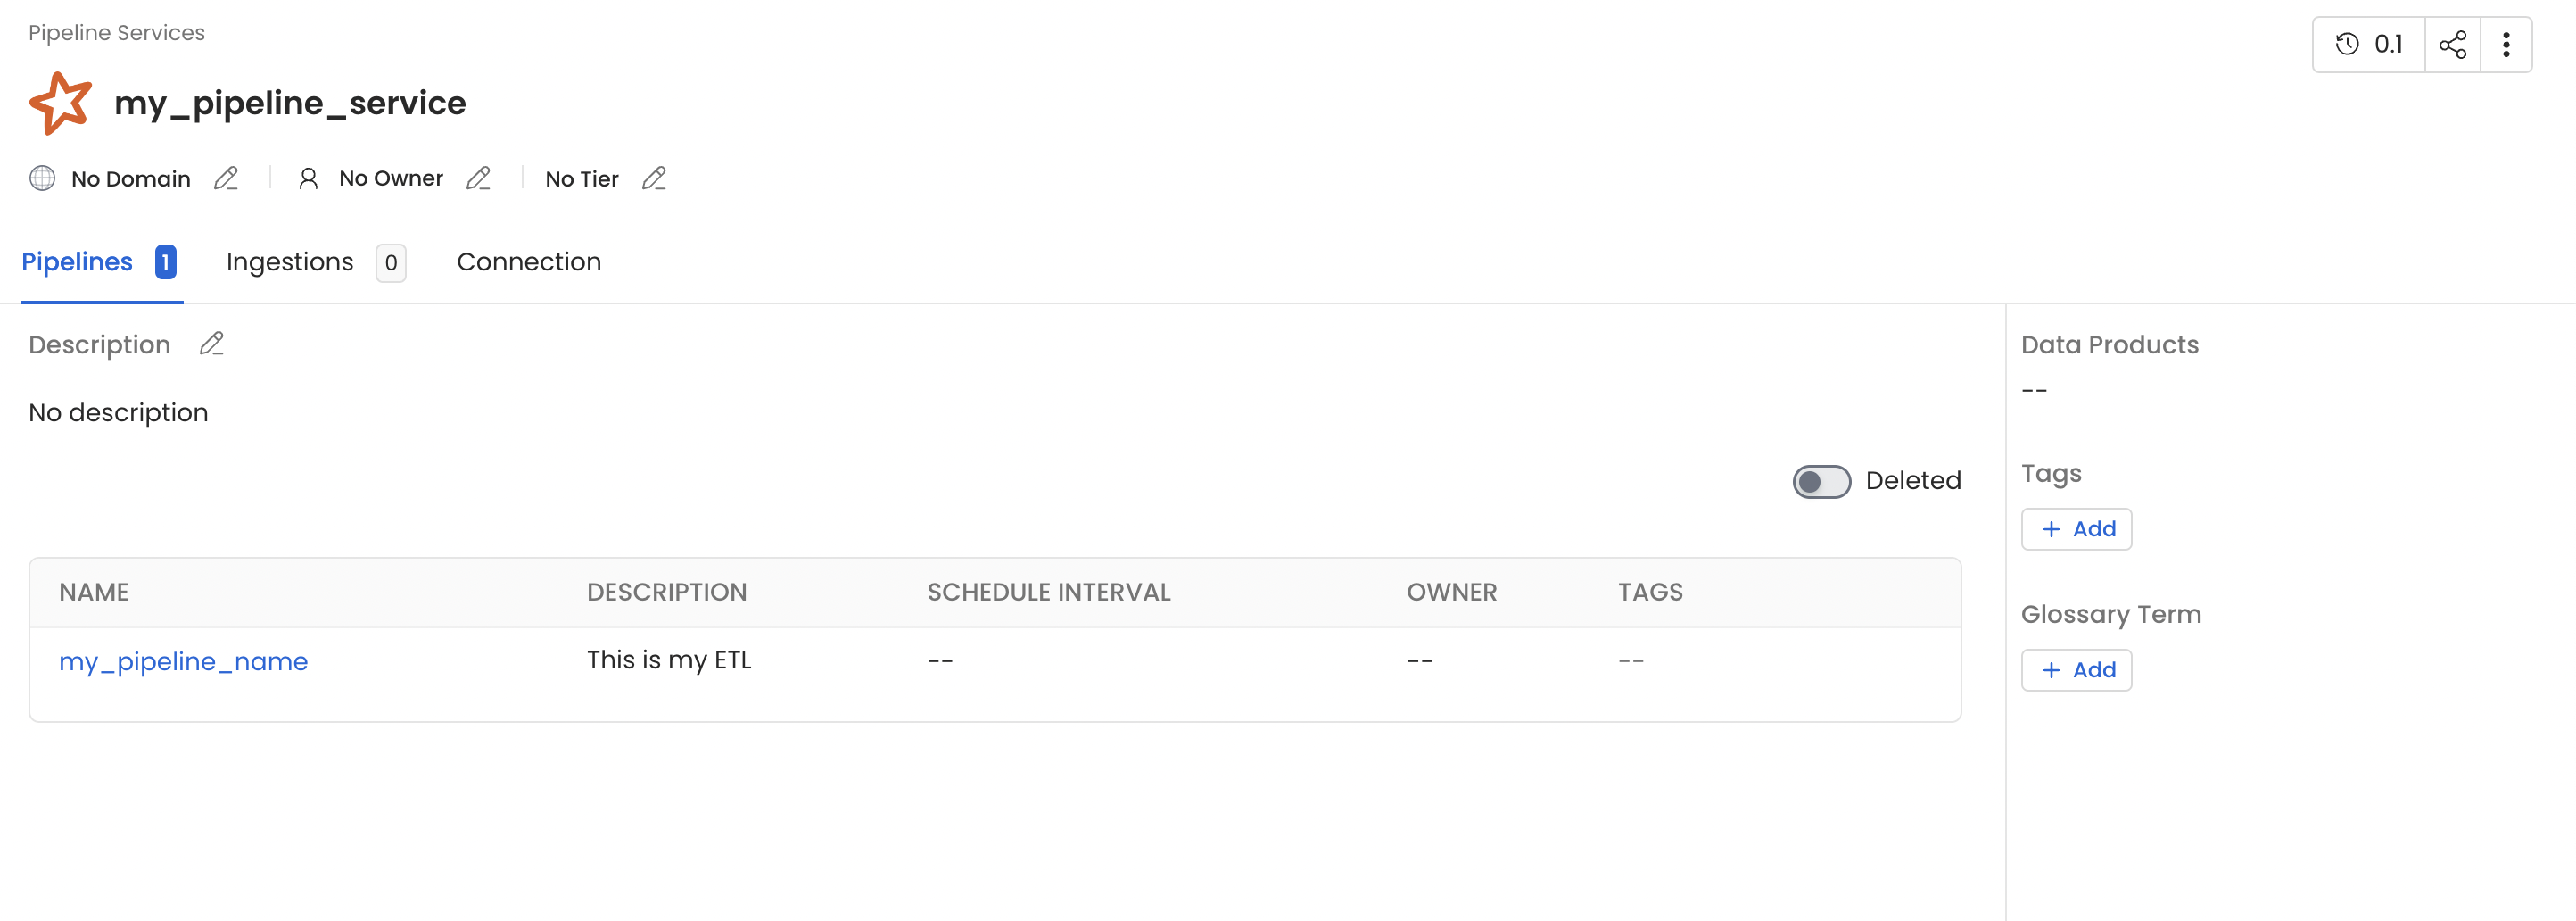The width and height of the screenshot is (2576, 921).
Task: Add a Glossary Term
Action: point(2077,670)
